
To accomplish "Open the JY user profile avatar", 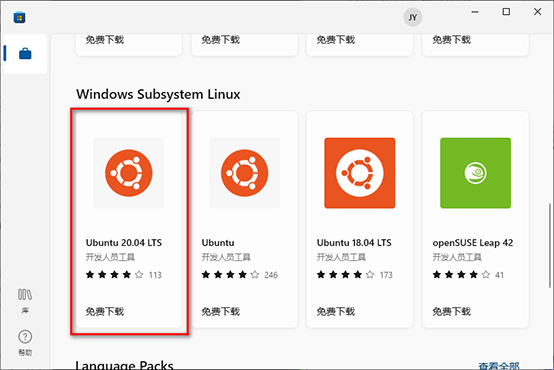I will 413,17.
